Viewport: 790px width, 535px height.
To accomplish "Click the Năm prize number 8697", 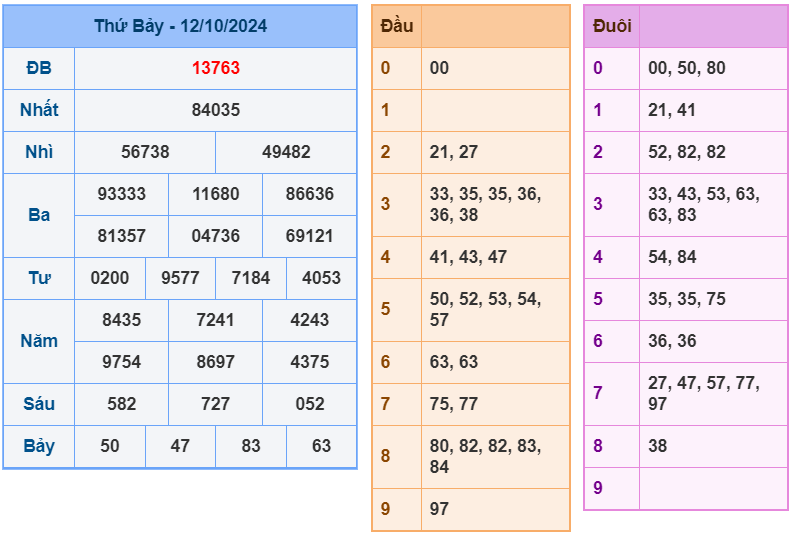I will [x=215, y=362].
